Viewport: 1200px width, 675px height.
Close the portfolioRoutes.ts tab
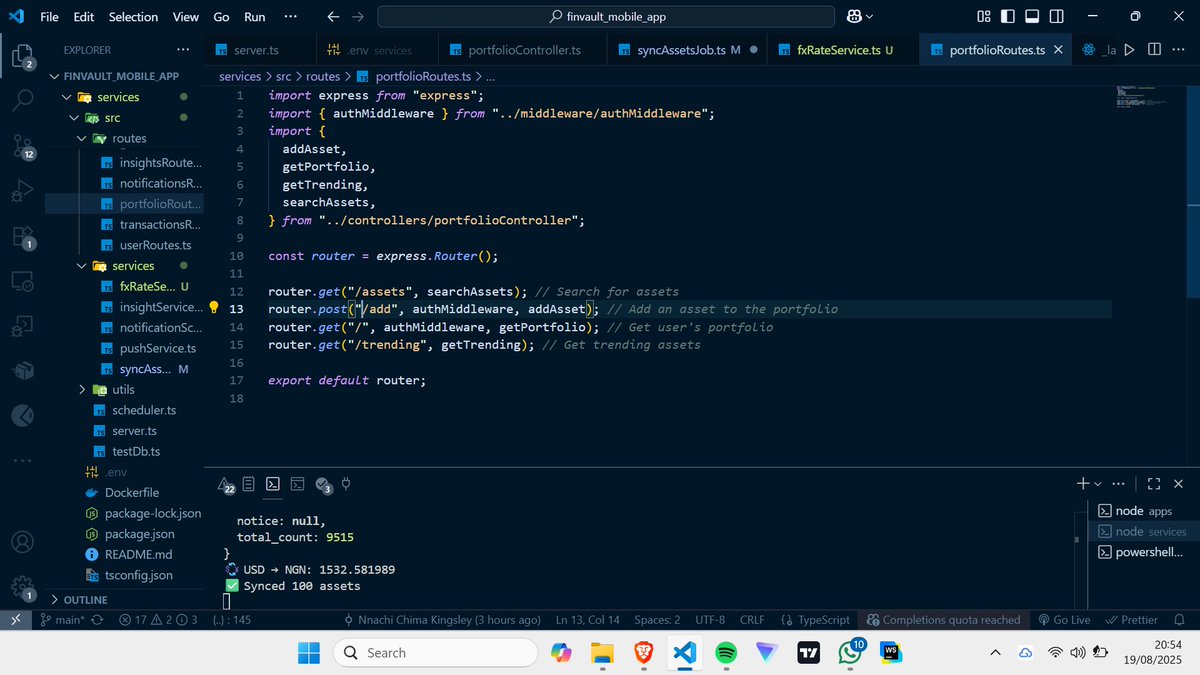pyautogui.click(x=1058, y=50)
